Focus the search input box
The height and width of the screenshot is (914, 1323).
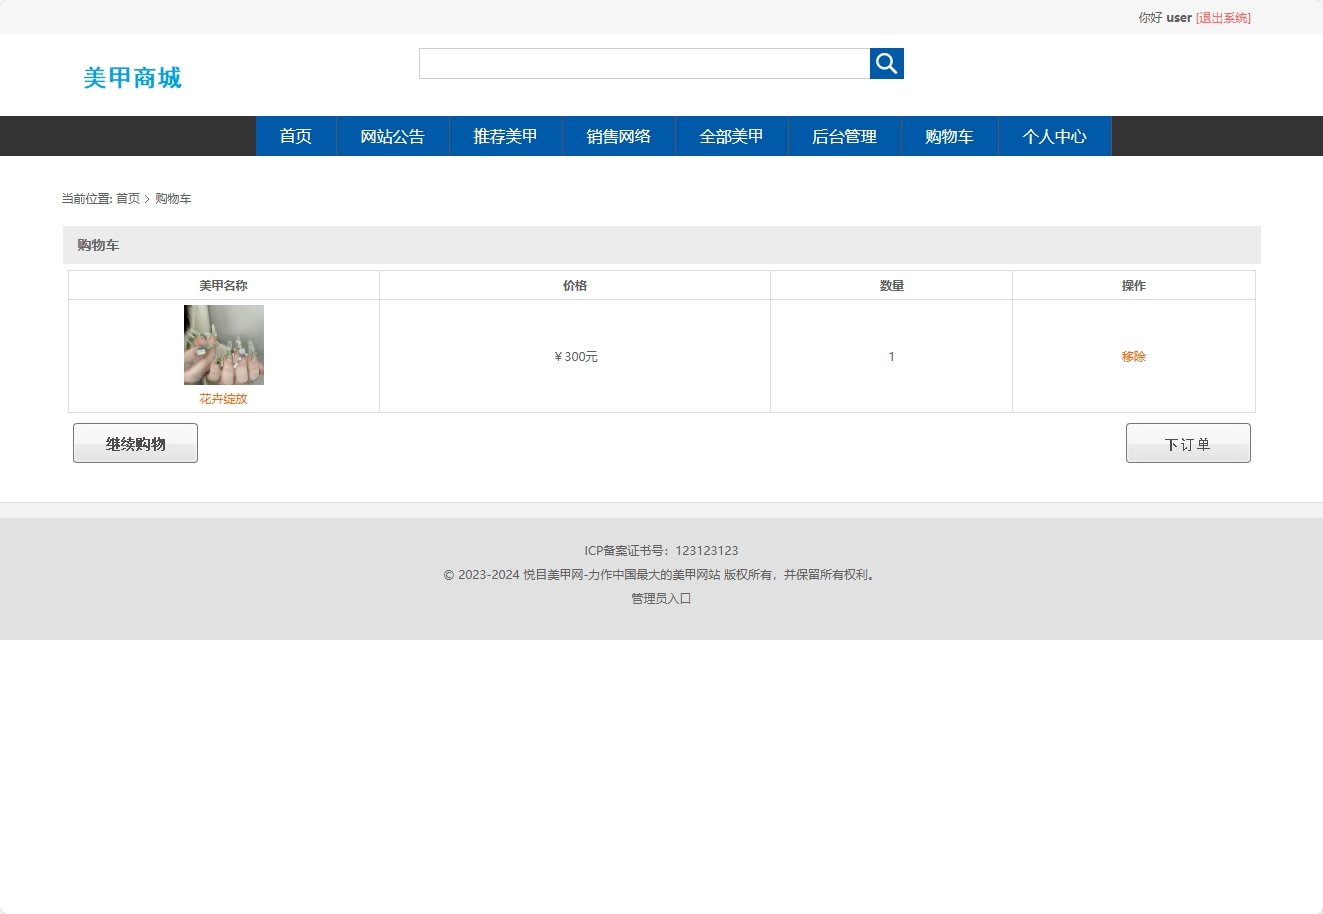[644, 63]
